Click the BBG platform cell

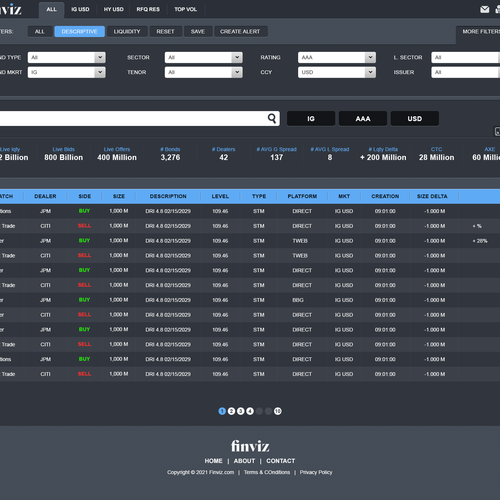[298, 300]
